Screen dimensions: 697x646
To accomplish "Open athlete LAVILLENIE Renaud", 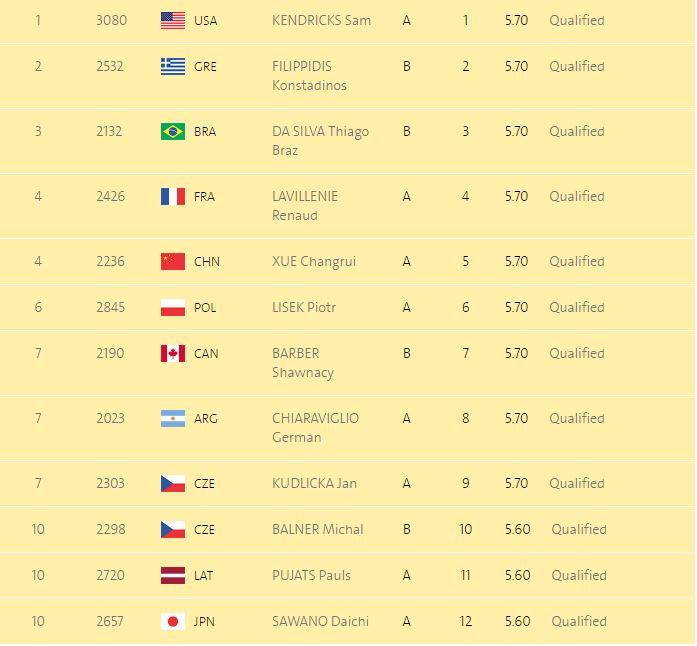I will (x=305, y=205).
